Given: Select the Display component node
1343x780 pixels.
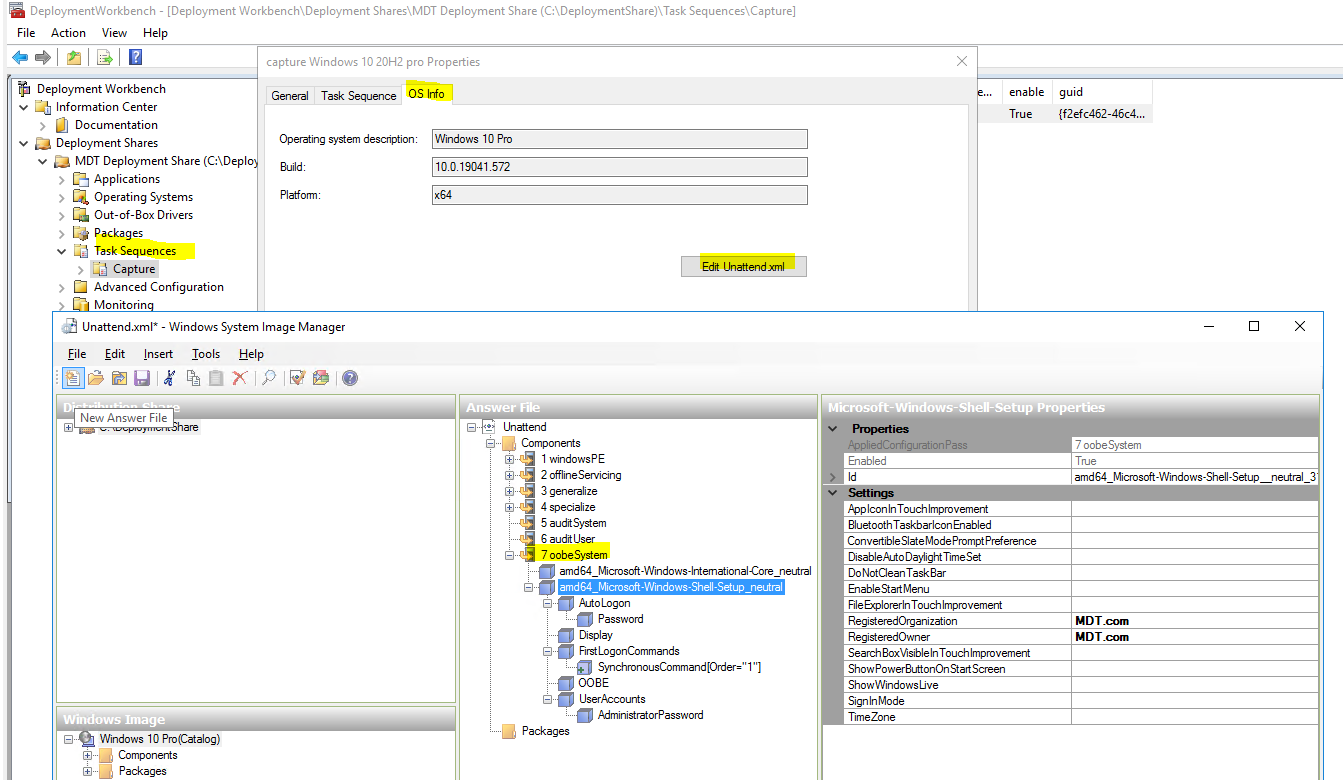Looking at the screenshot, I should (595, 635).
